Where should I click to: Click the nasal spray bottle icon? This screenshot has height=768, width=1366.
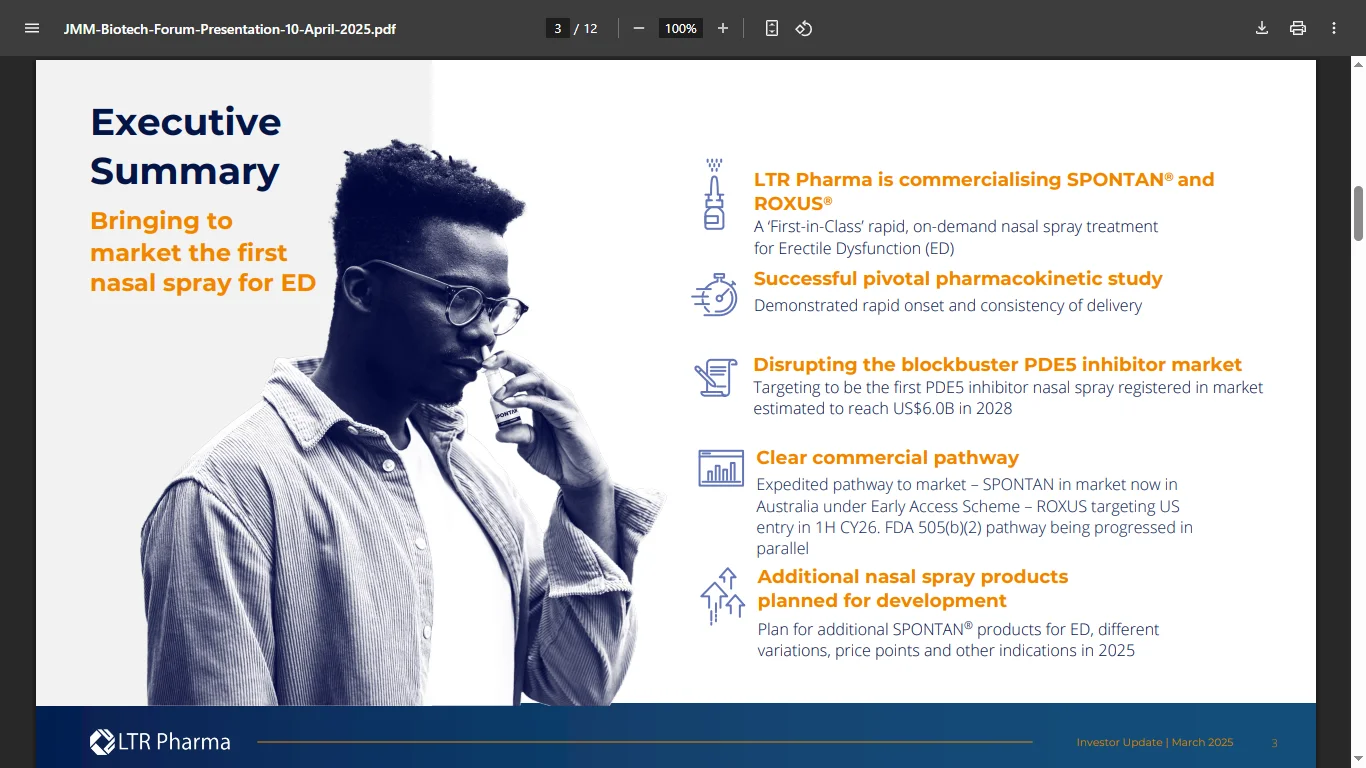[x=714, y=194]
